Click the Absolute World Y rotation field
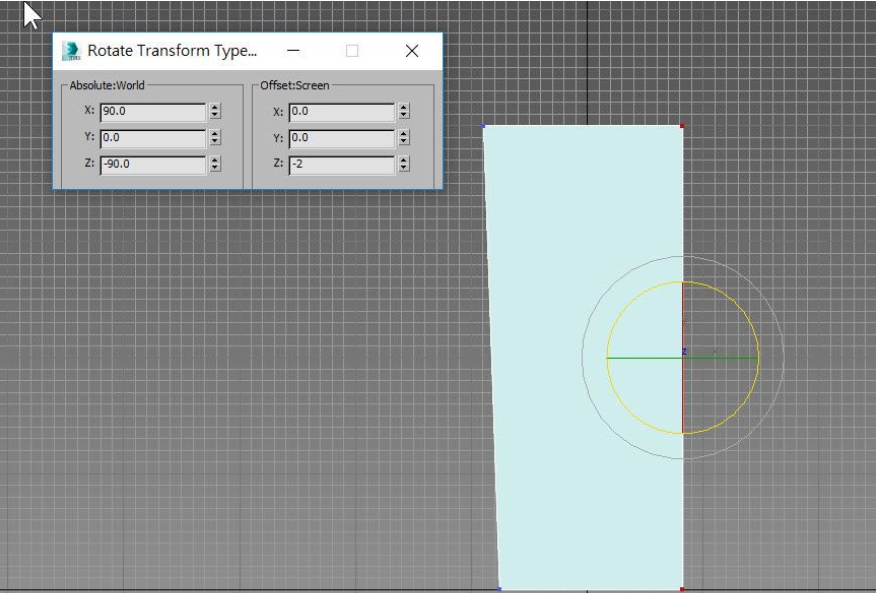The height and width of the screenshot is (593, 876). coord(153,138)
